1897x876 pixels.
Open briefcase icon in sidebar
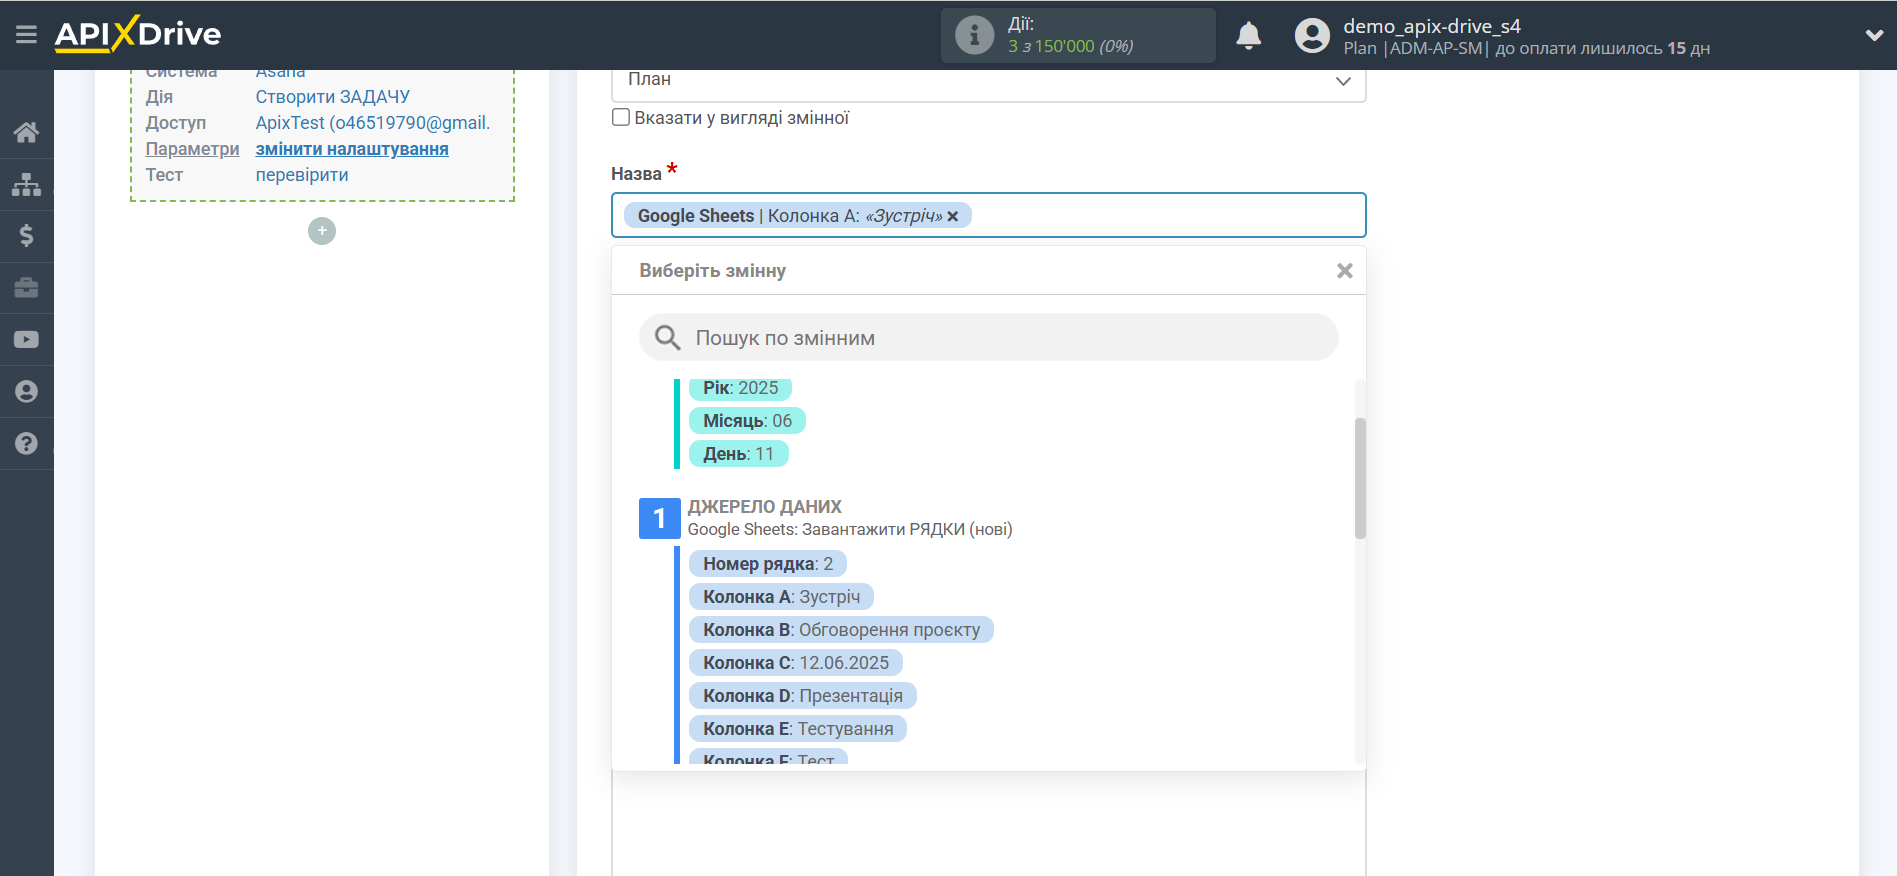pyautogui.click(x=27, y=288)
